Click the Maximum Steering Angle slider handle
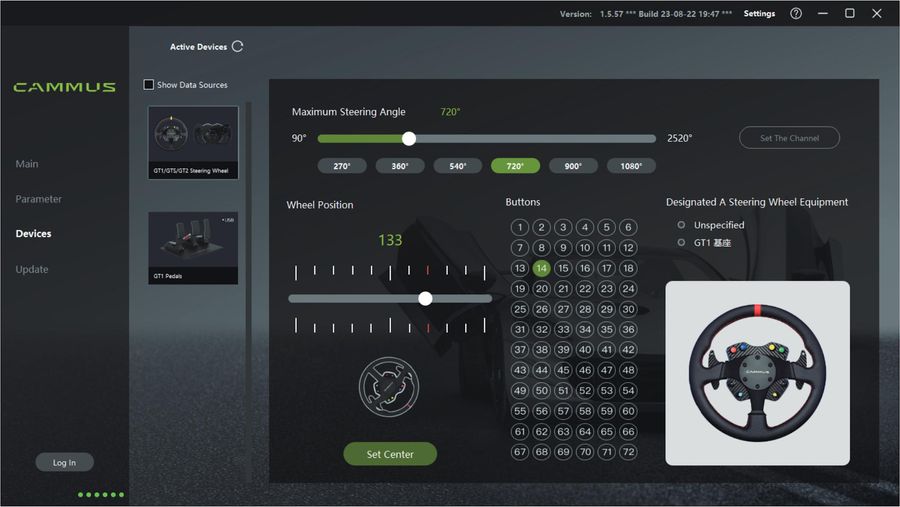The width and height of the screenshot is (900, 507). tap(408, 139)
